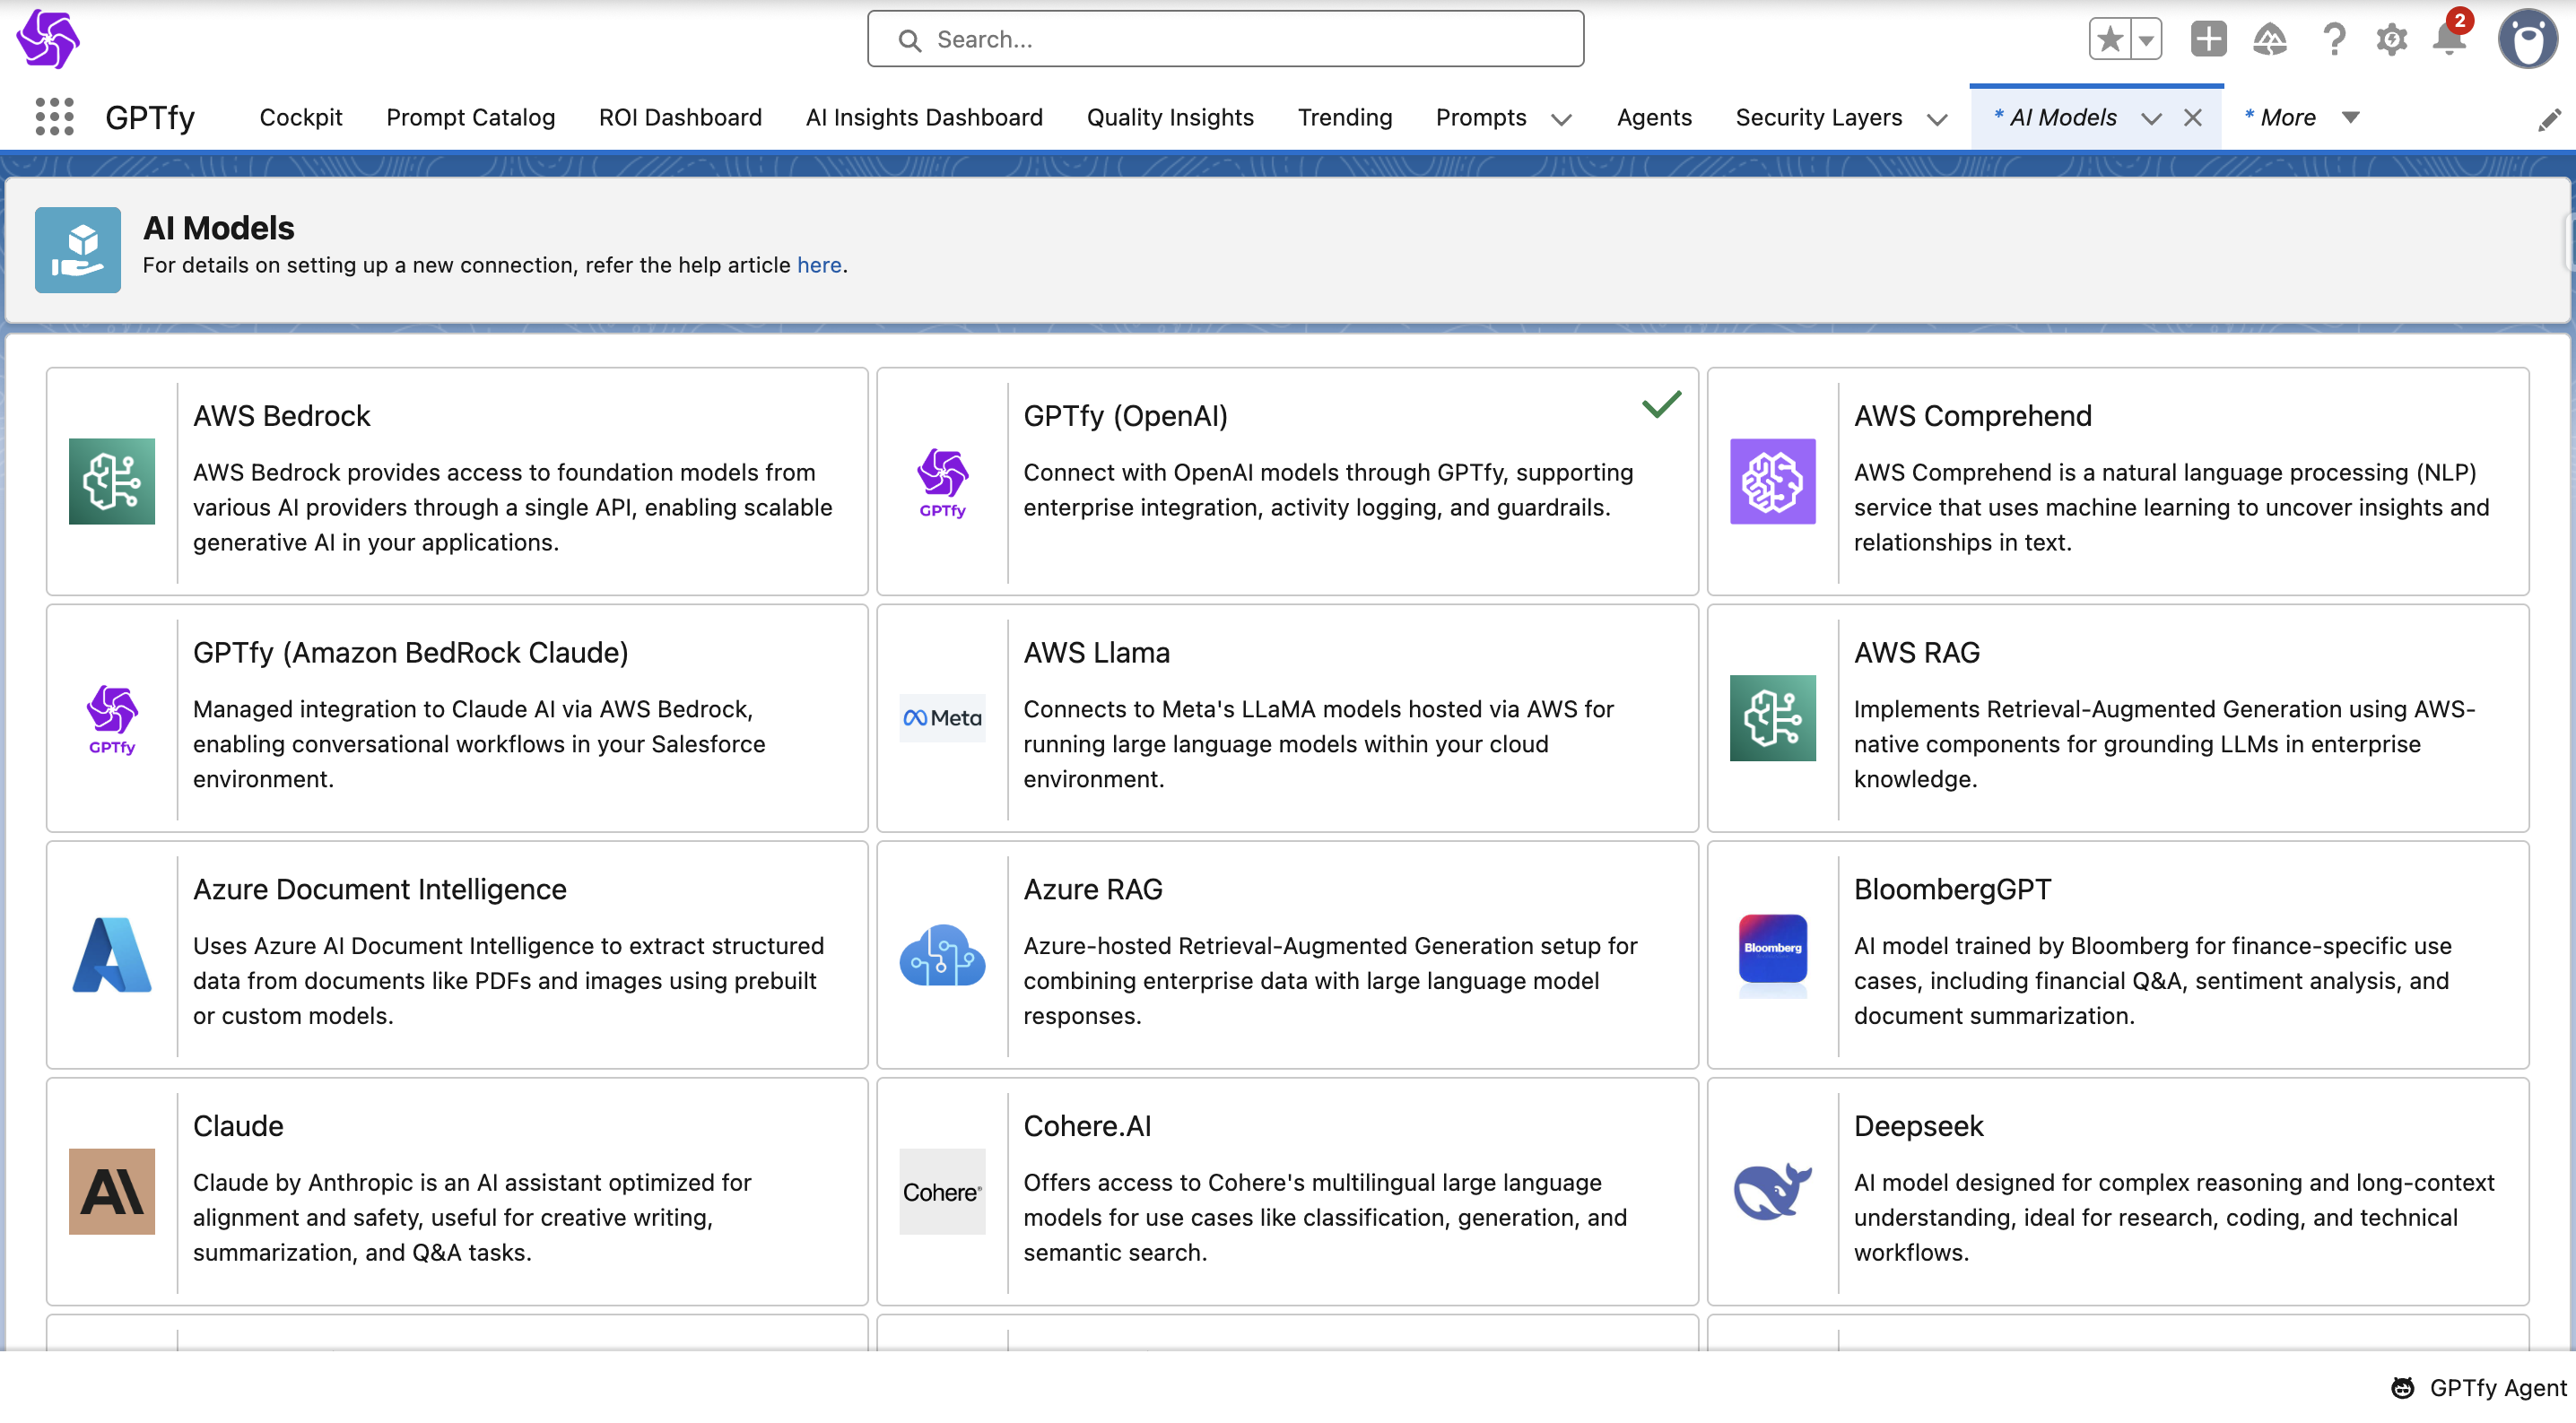The height and width of the screenshot is (1423, 2576).
Task: Open the setup gear icon
Action: (x=2391, y=40)
